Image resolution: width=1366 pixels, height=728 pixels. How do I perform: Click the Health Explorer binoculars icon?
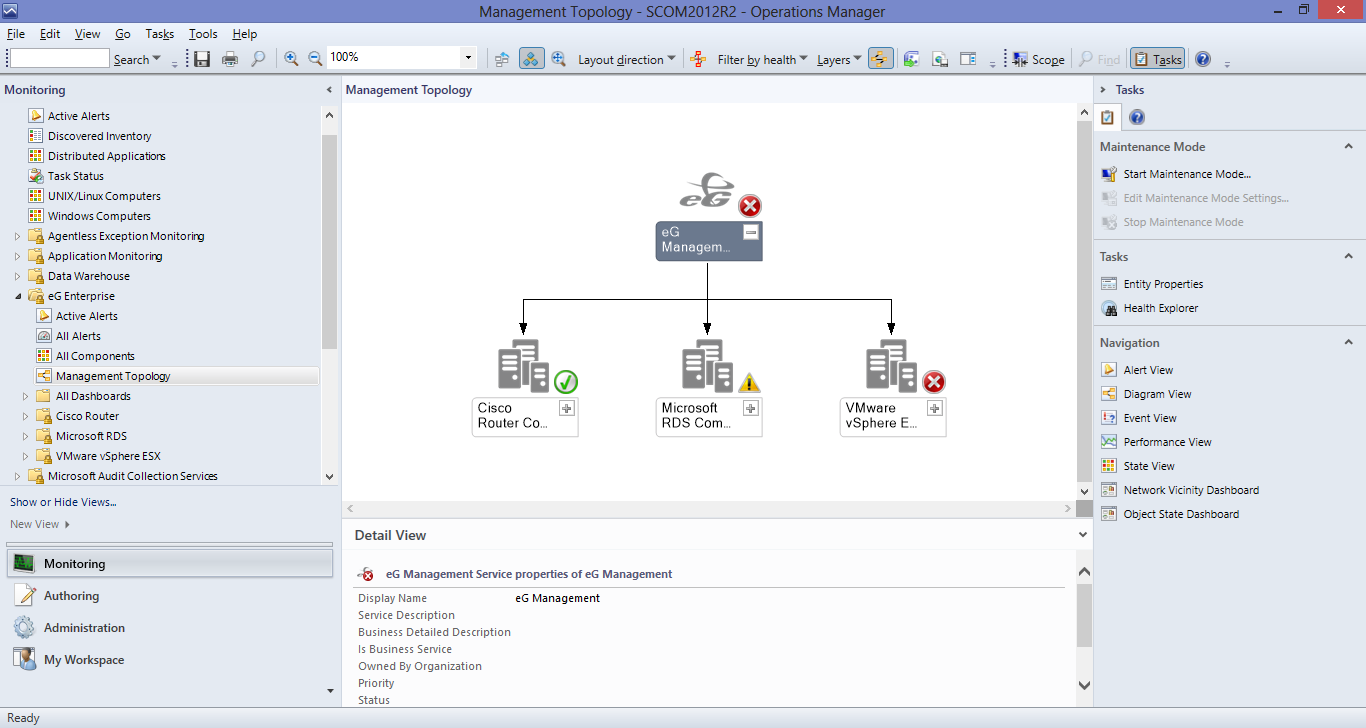(x=1108, y=308)
